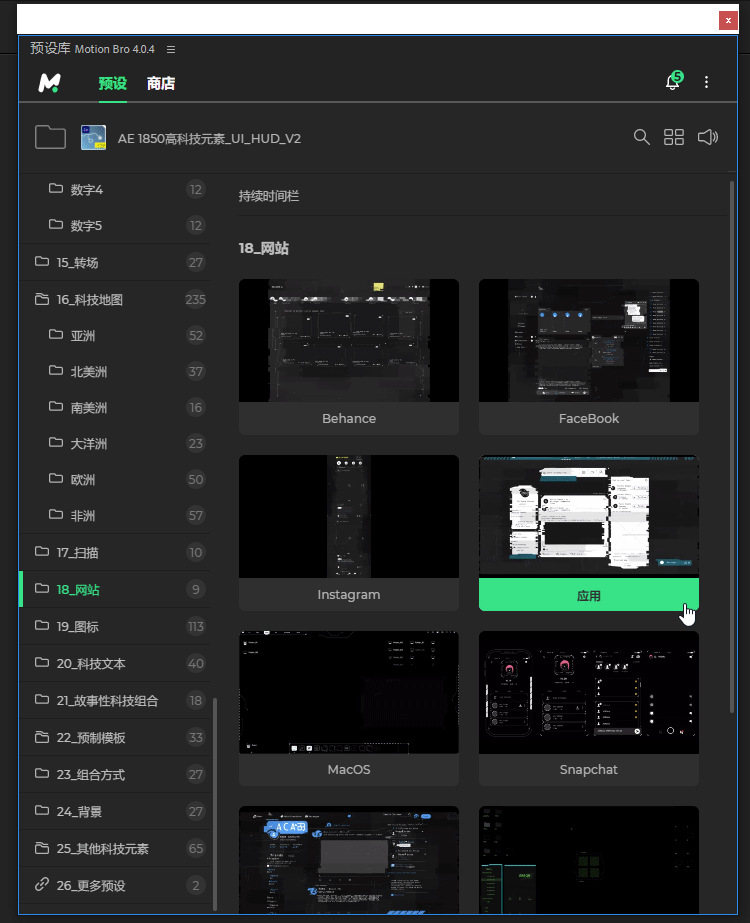This screenshot has height=923, width=750.
Task: Open the 南美洲 subfolder
Action: [115, 407]
